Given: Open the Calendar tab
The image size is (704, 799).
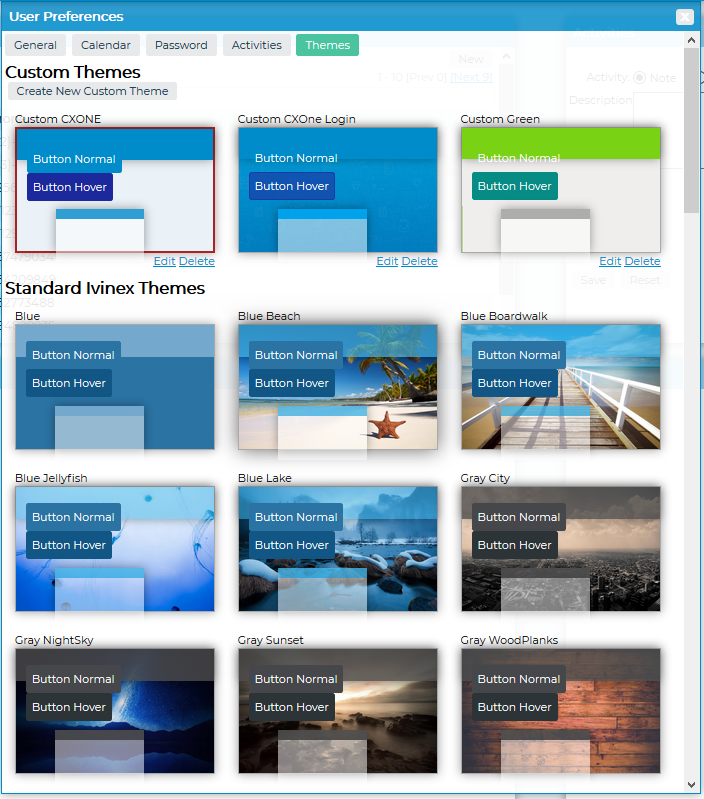Looking at the screenshot, I should point(106,45).
